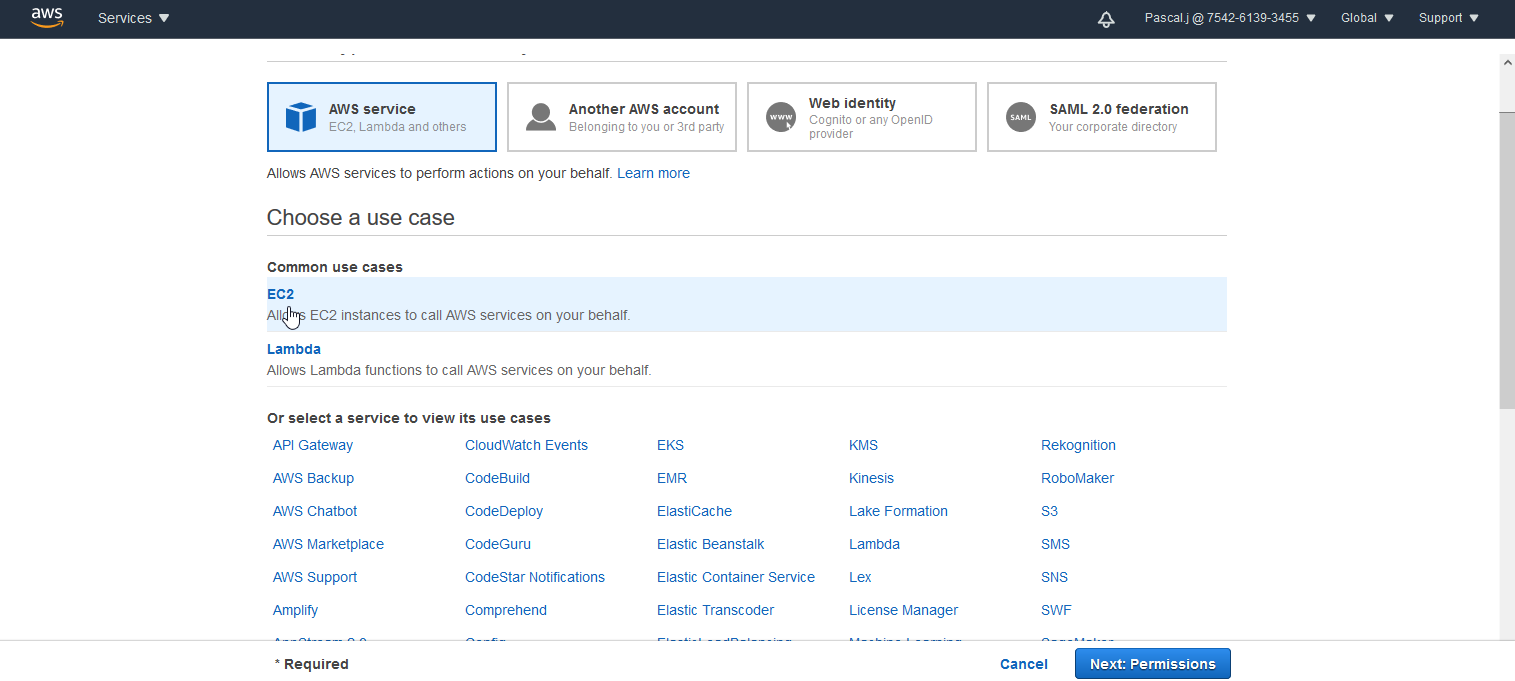The width and height of the screenshot is (1515, 681).
Task: Click the scrollbar up arrow
Action: click(1507, 62)
